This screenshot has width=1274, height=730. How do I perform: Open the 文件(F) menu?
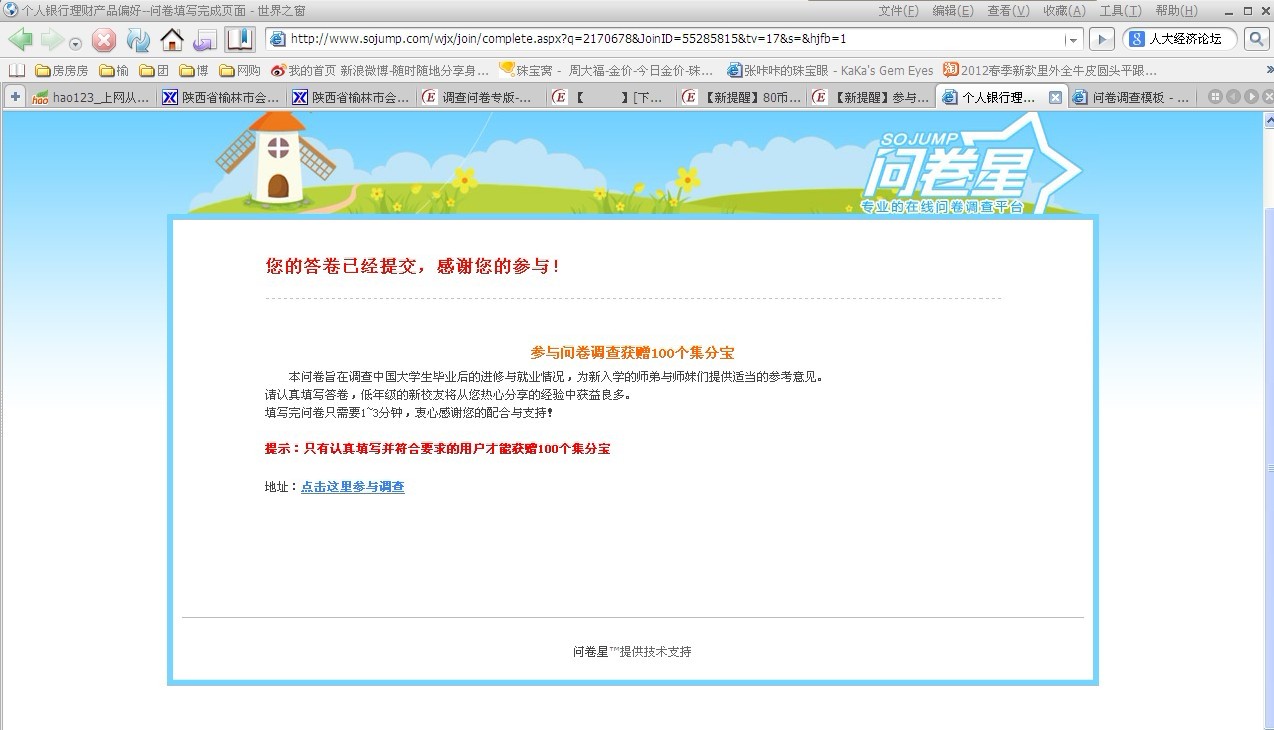898,11
